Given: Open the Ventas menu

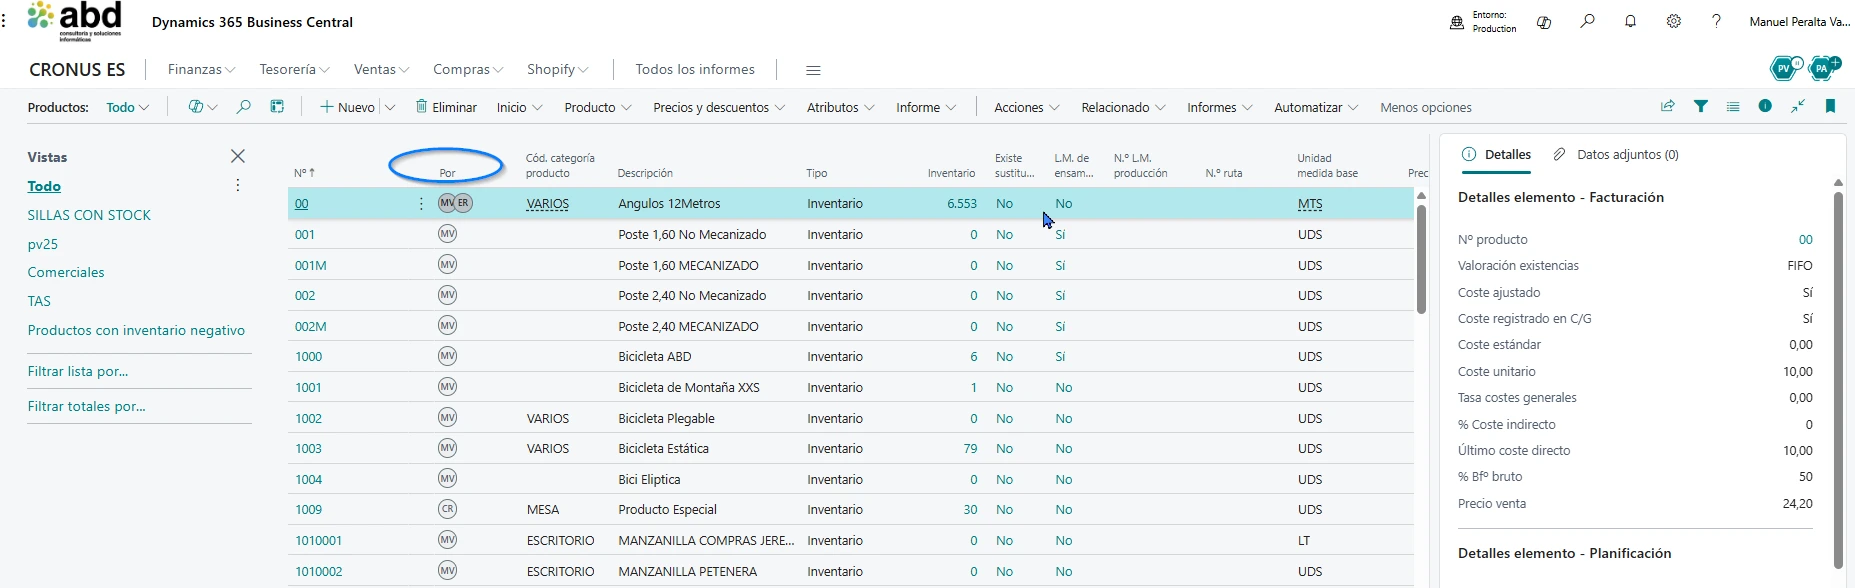Looking at the screenshot, I should tap(381, 69).
